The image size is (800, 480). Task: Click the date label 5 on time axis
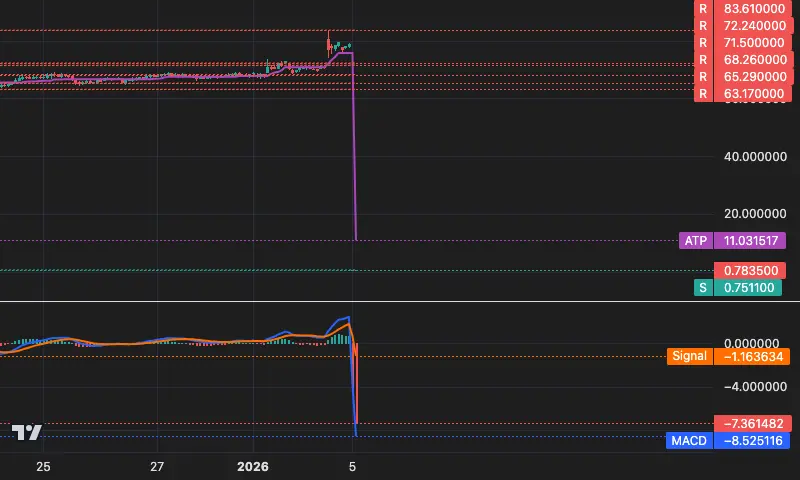tap(352, 467)
